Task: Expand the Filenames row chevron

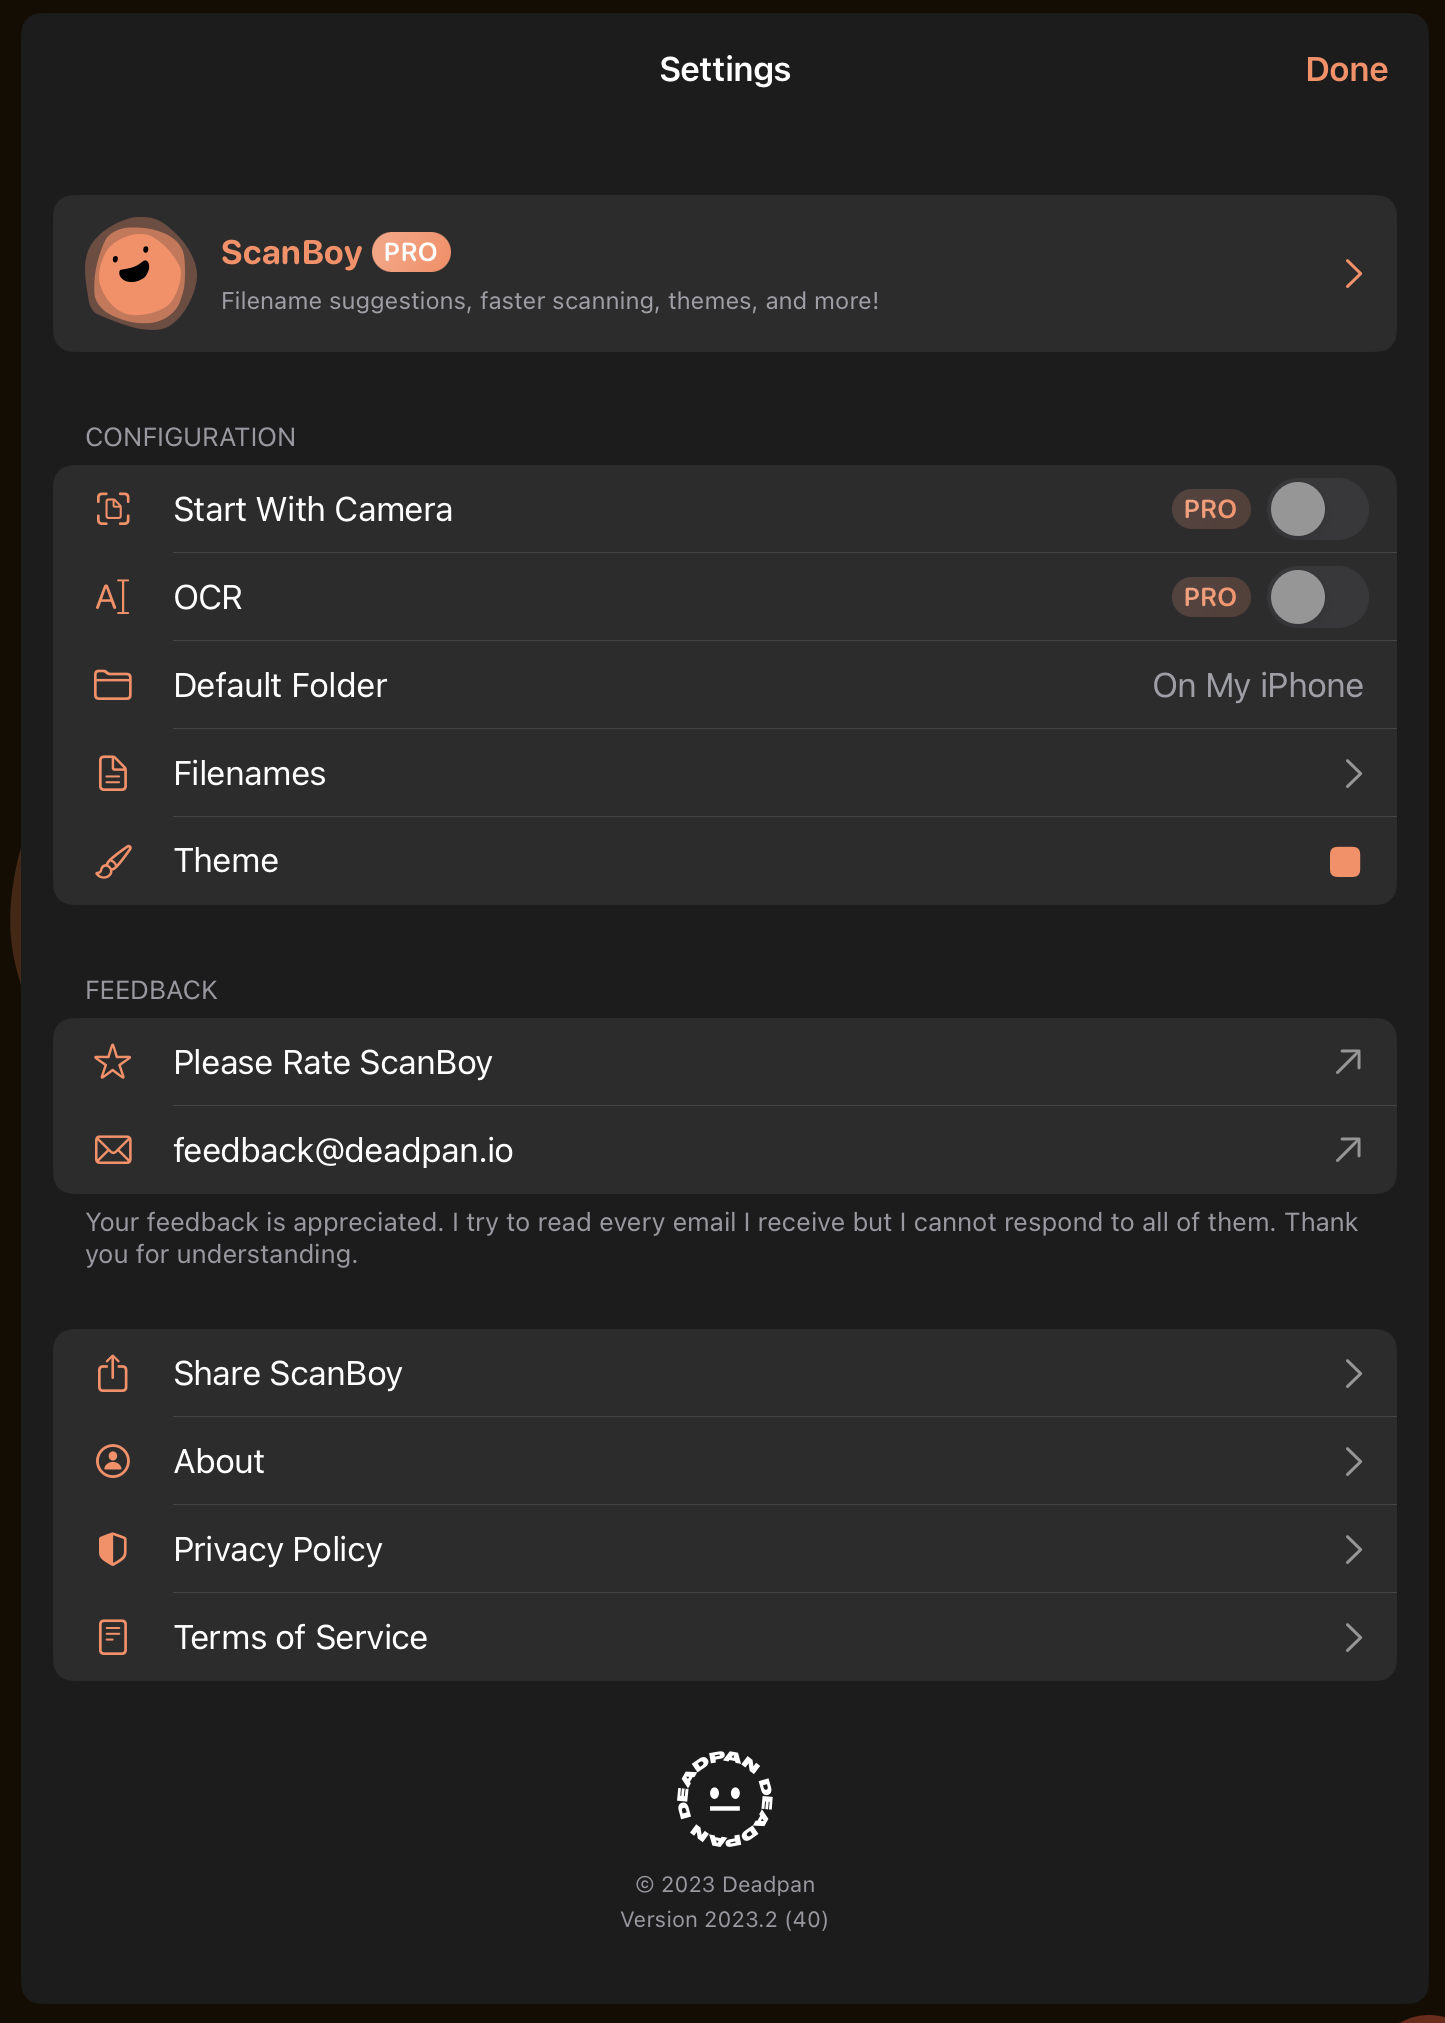Action: click(x=1353, y=773)
